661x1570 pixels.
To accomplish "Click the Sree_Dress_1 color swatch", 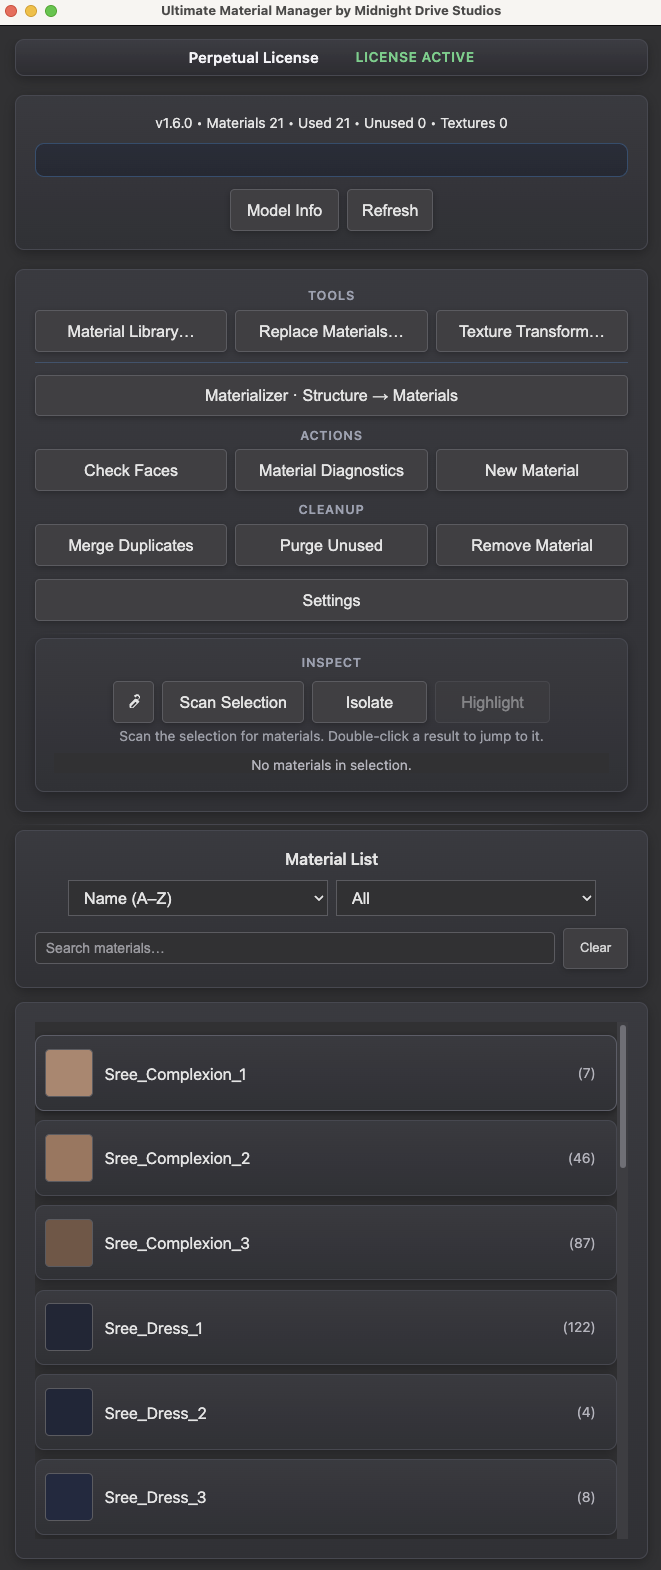I will point(68,1327).
